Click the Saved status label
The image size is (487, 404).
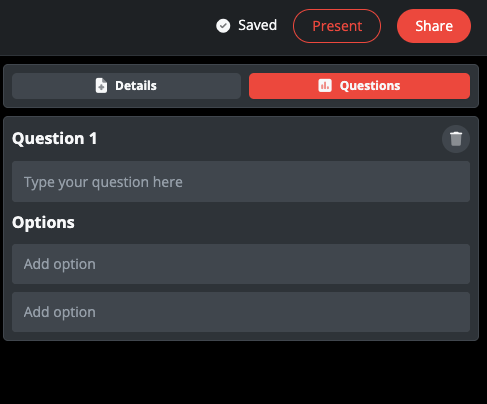[257, 25]
